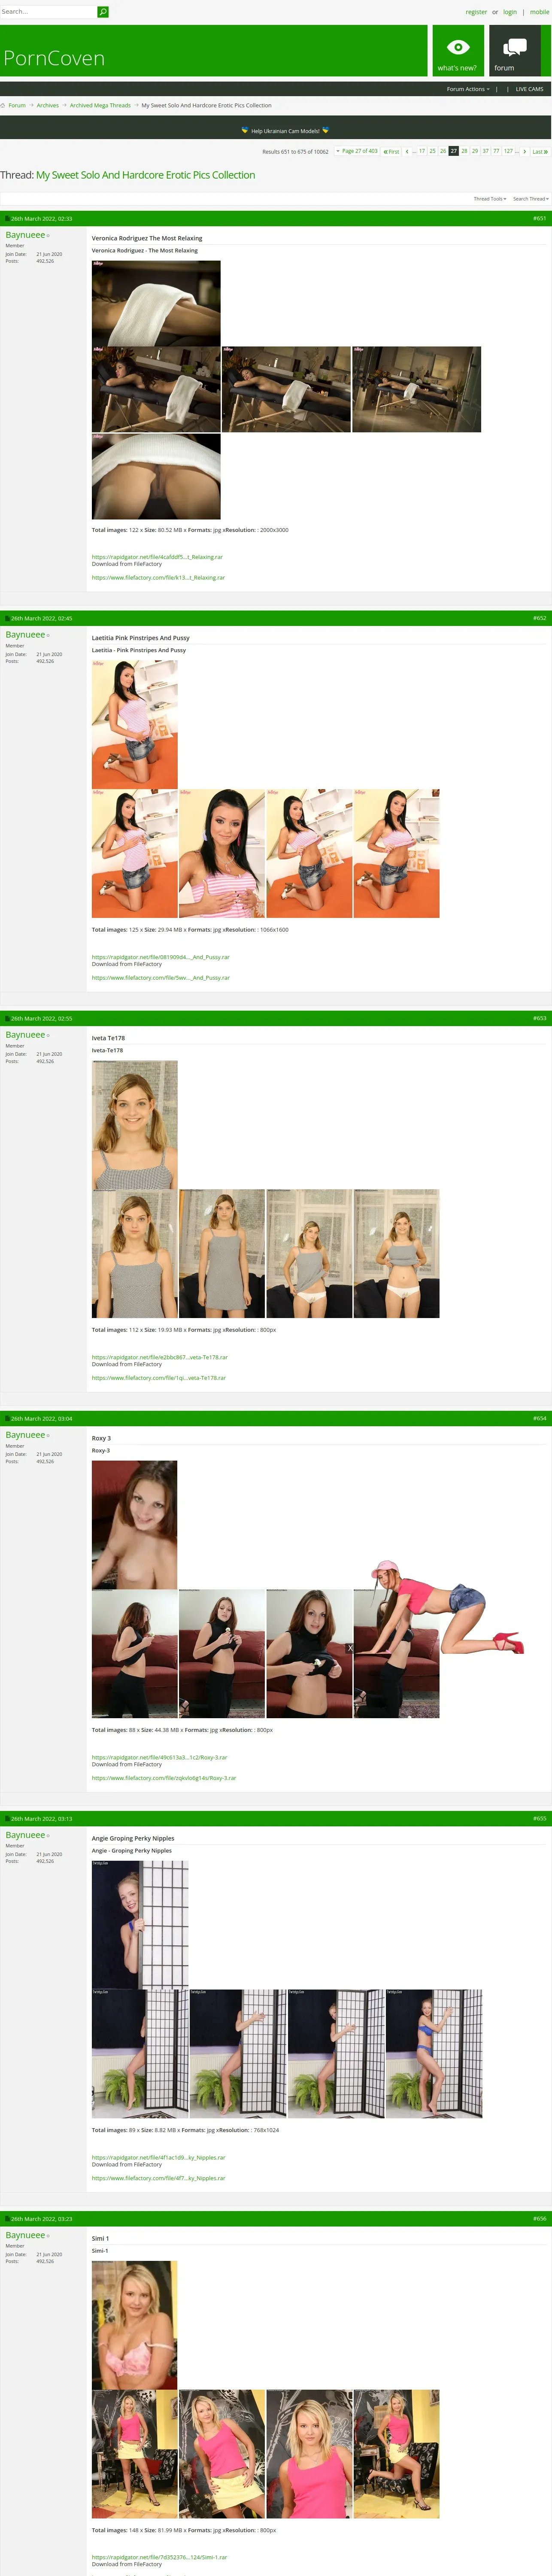Viewport: 552px width, 2576px height.
Task: Expand the Search Thread menu
Action: tap(531, 199)
